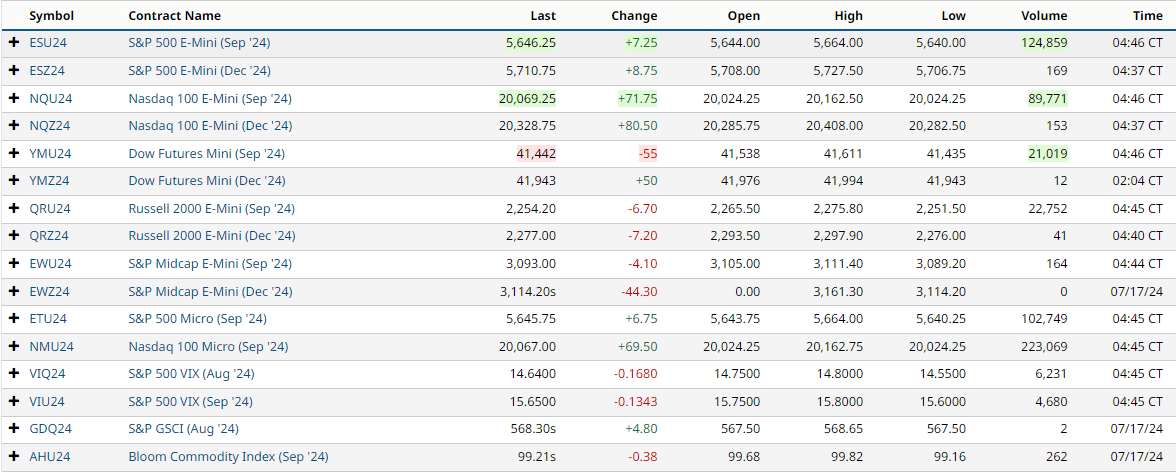Screen dimensions: 1176x473
Task: Expand the NQU24 row plus icon
Action: [x=14, y=98]
